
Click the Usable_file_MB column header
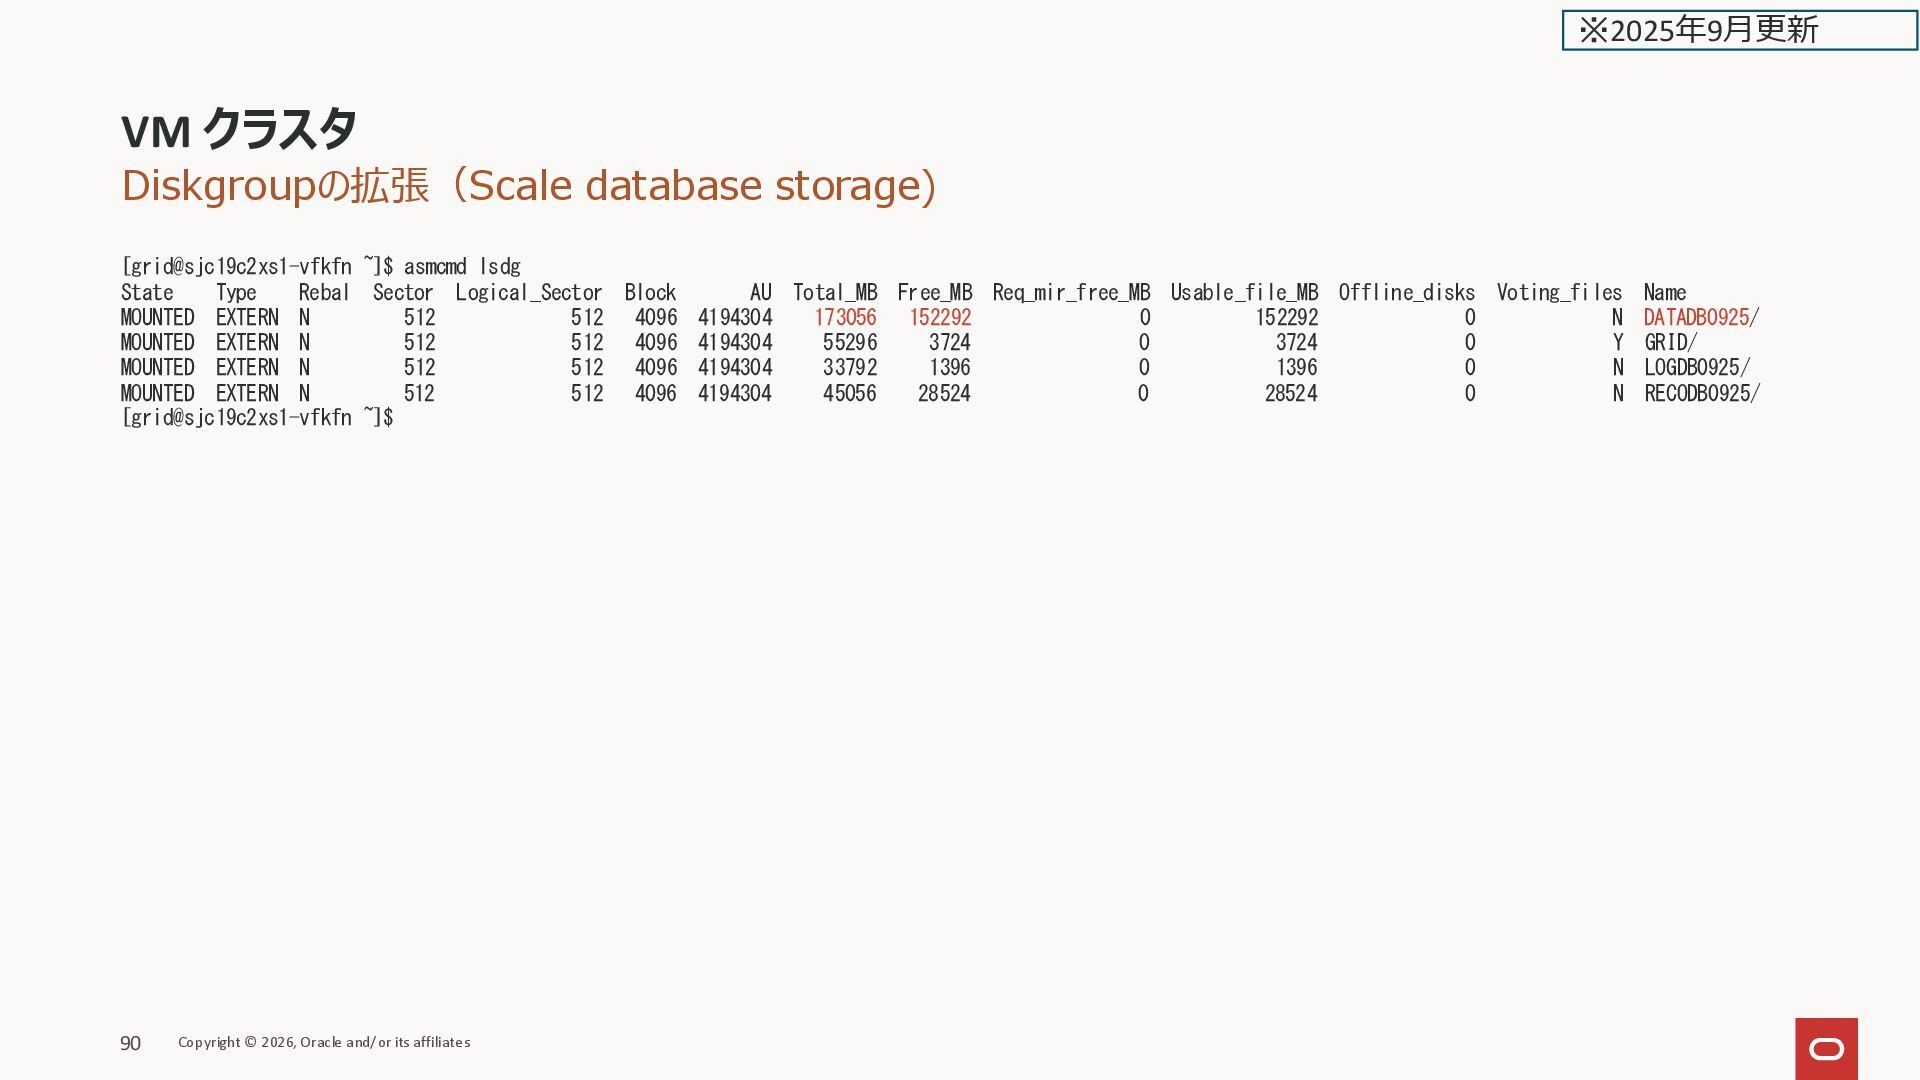point(1244,293)
